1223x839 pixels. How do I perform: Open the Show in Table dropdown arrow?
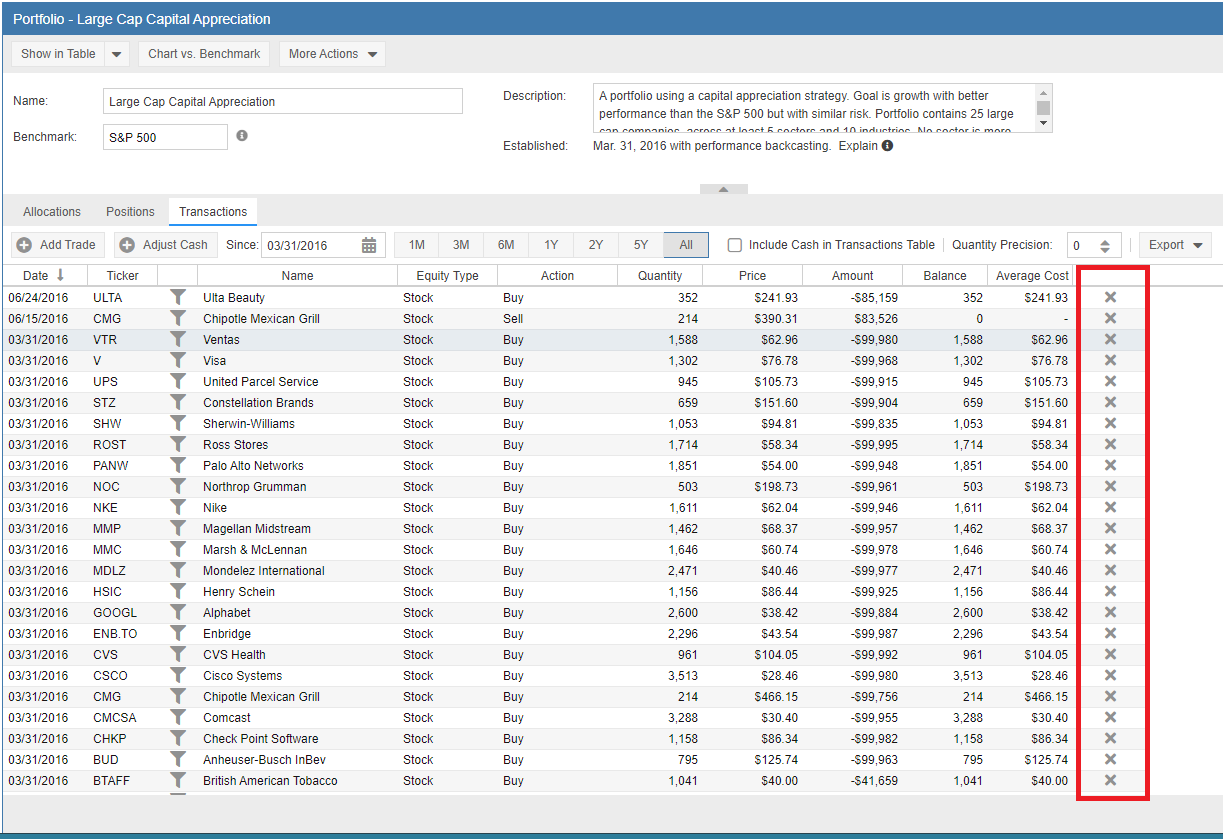[117, 54]
